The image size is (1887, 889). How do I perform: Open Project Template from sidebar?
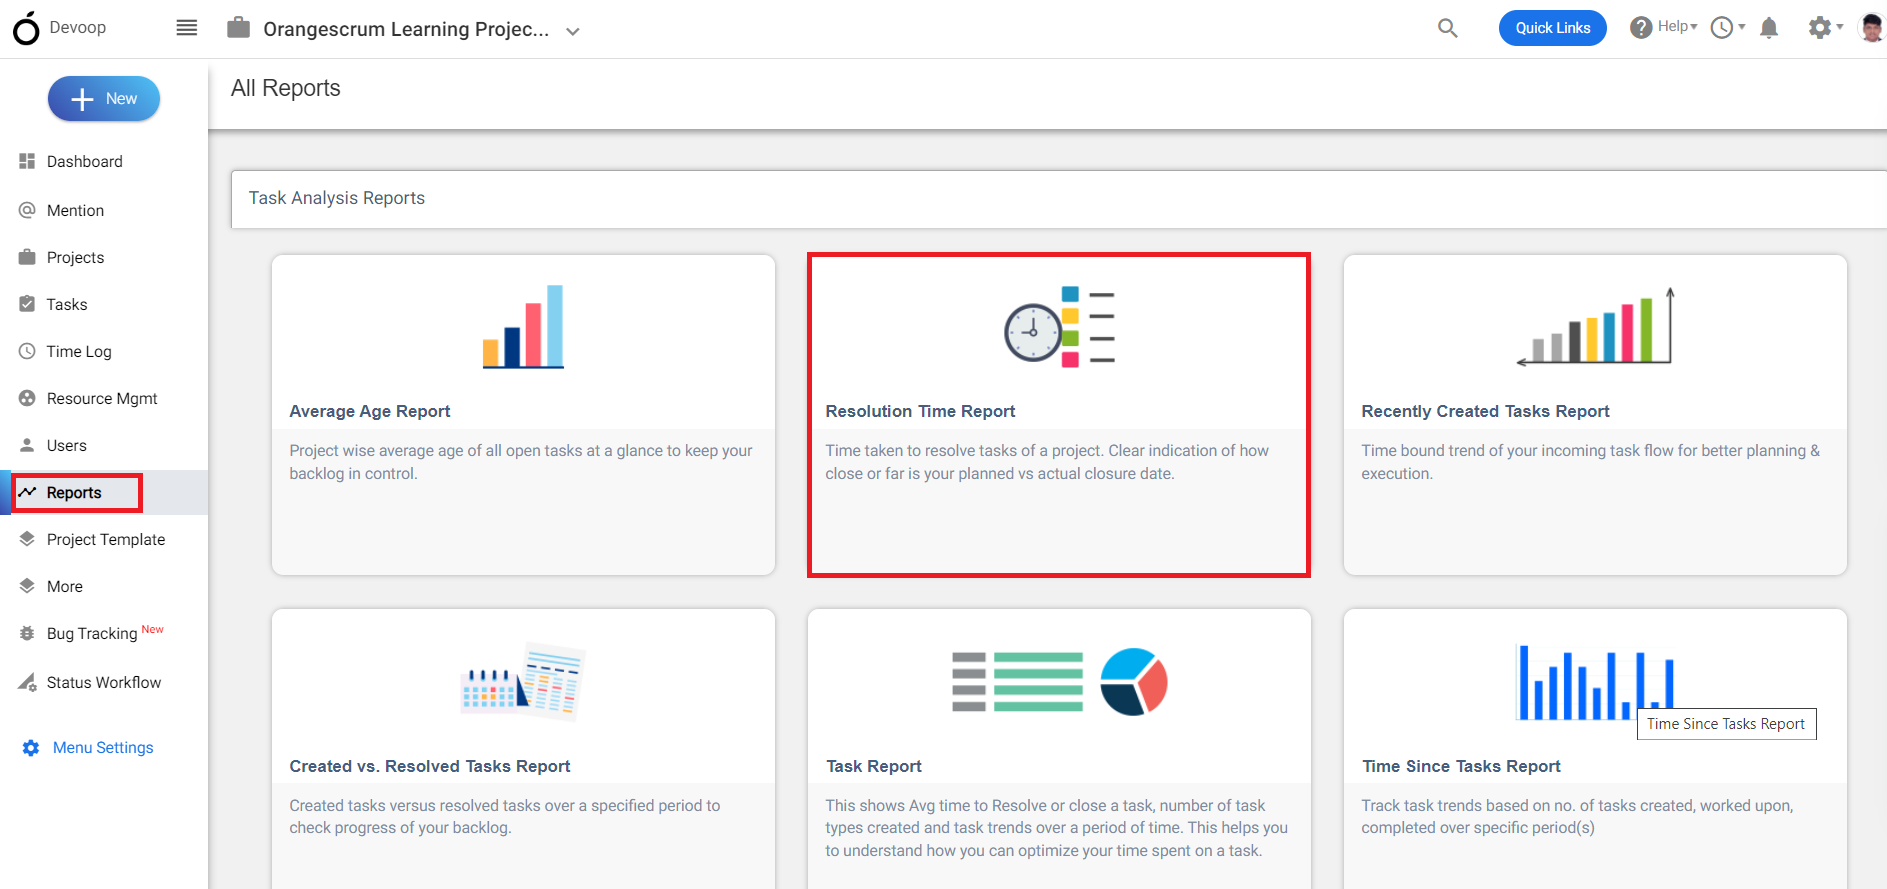point(106,540)
